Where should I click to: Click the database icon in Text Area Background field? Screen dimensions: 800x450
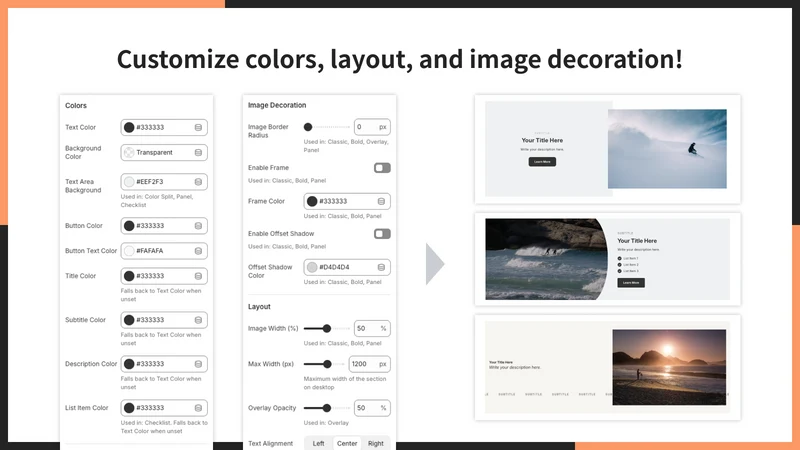click(x=198, y=182)
